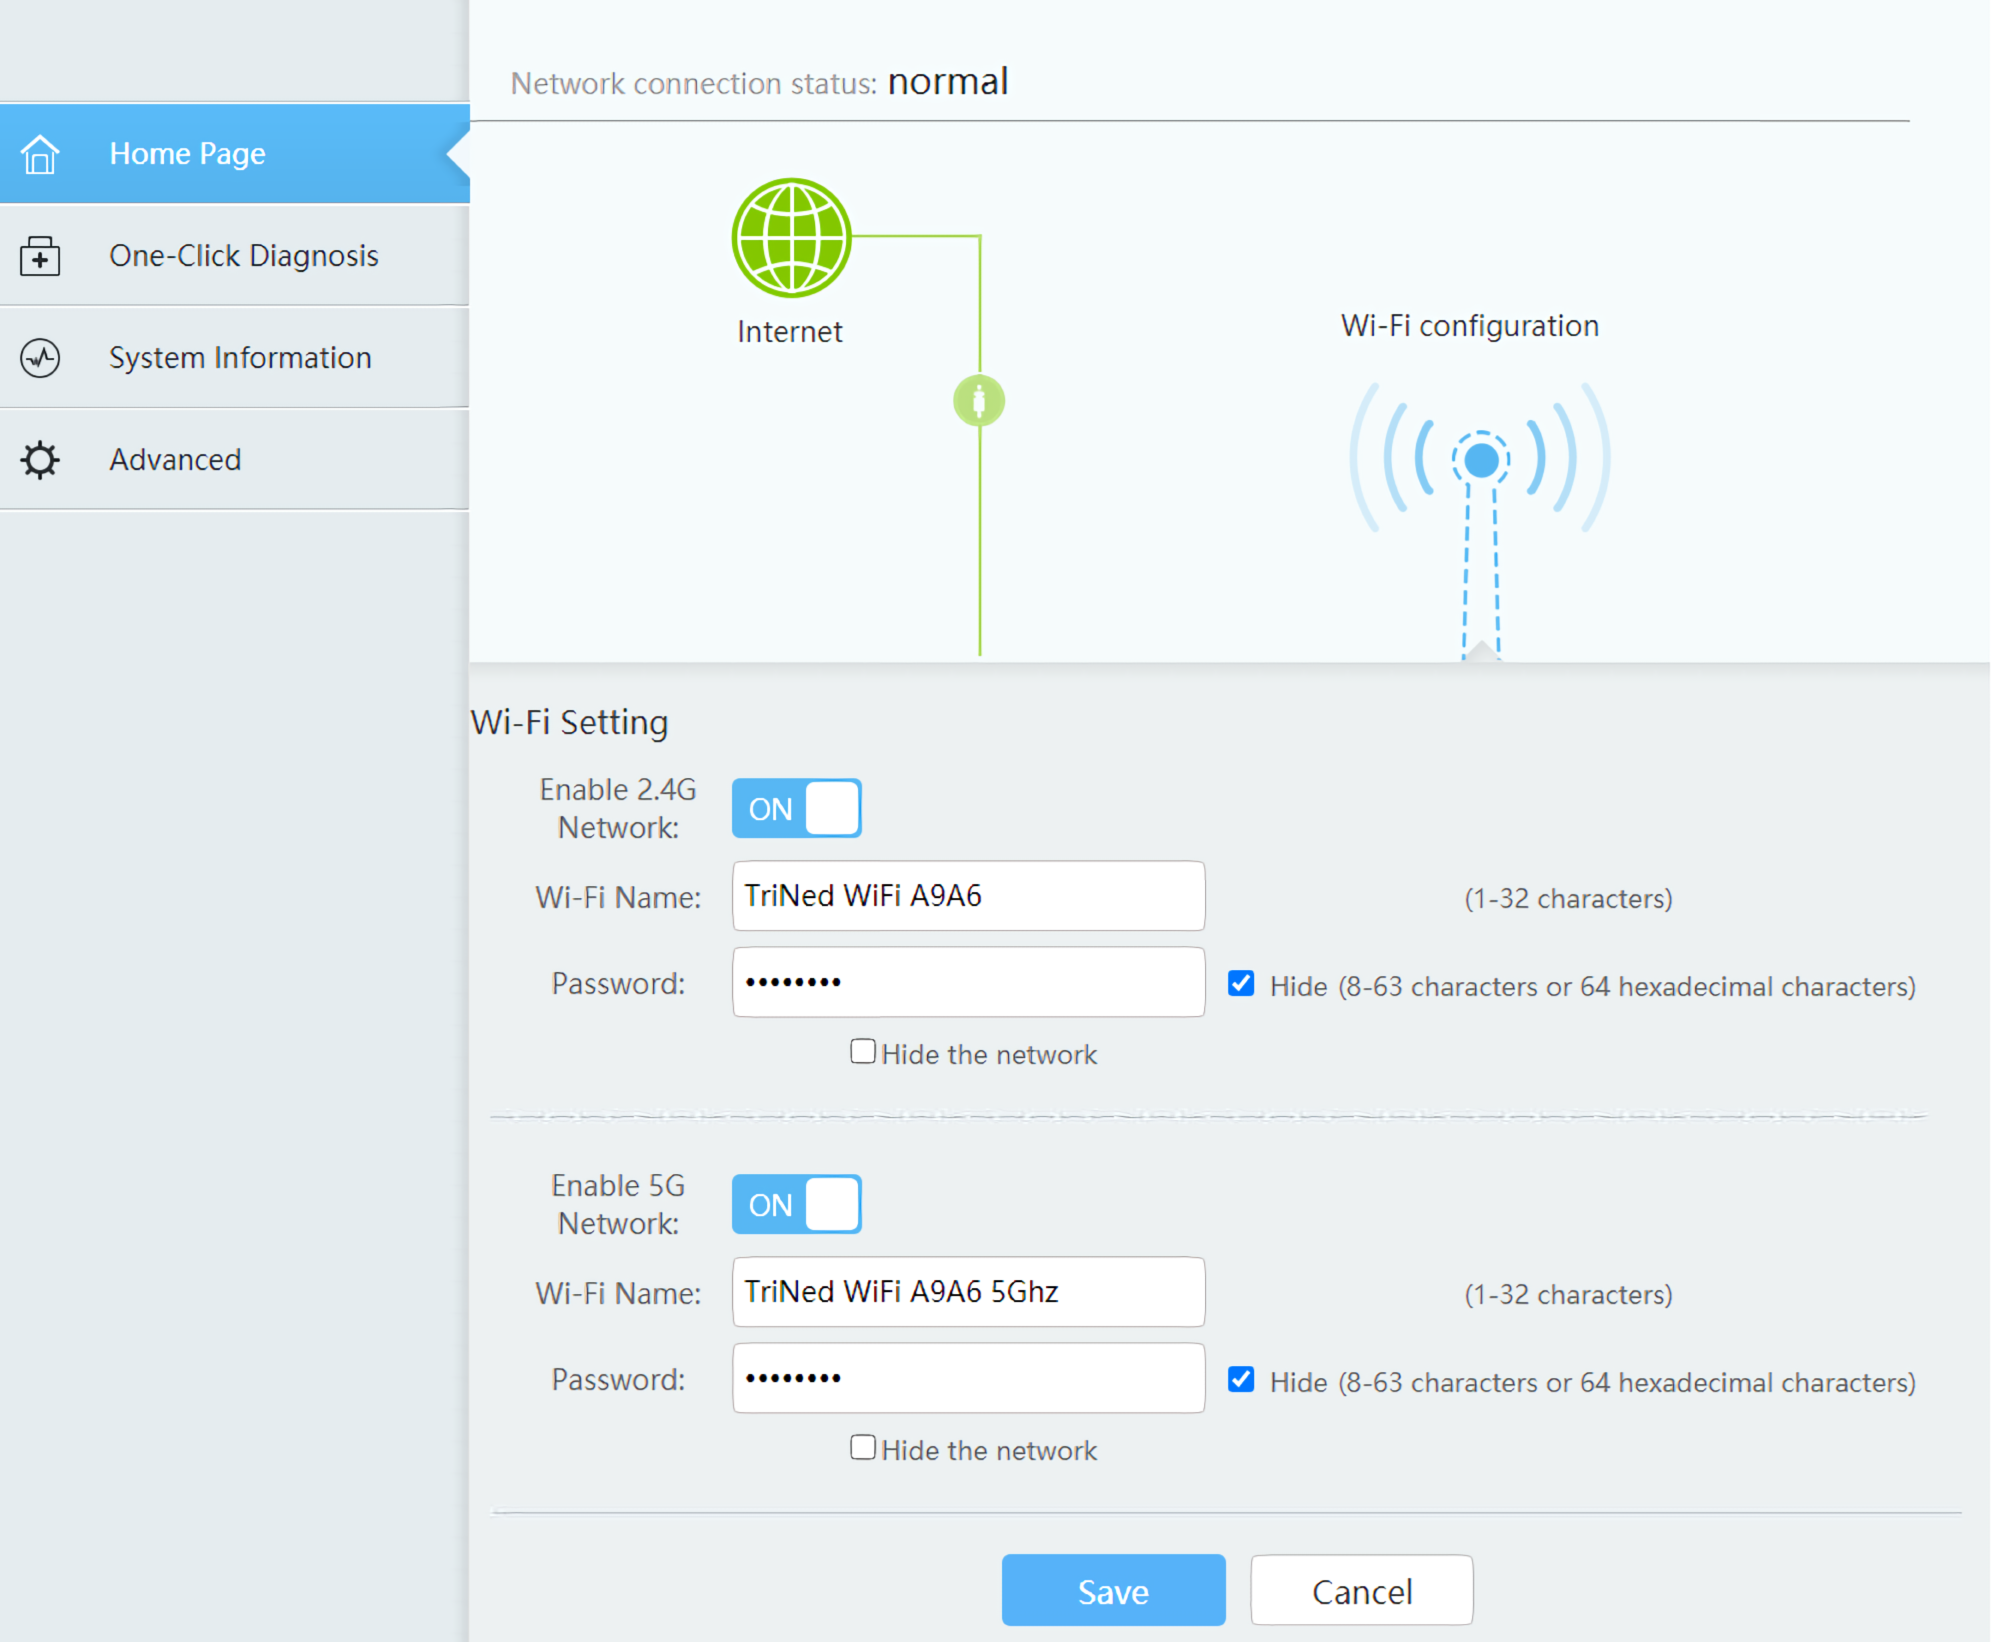
Task: Uncheck Hide for the 2.4G password
Action: 1241,984
